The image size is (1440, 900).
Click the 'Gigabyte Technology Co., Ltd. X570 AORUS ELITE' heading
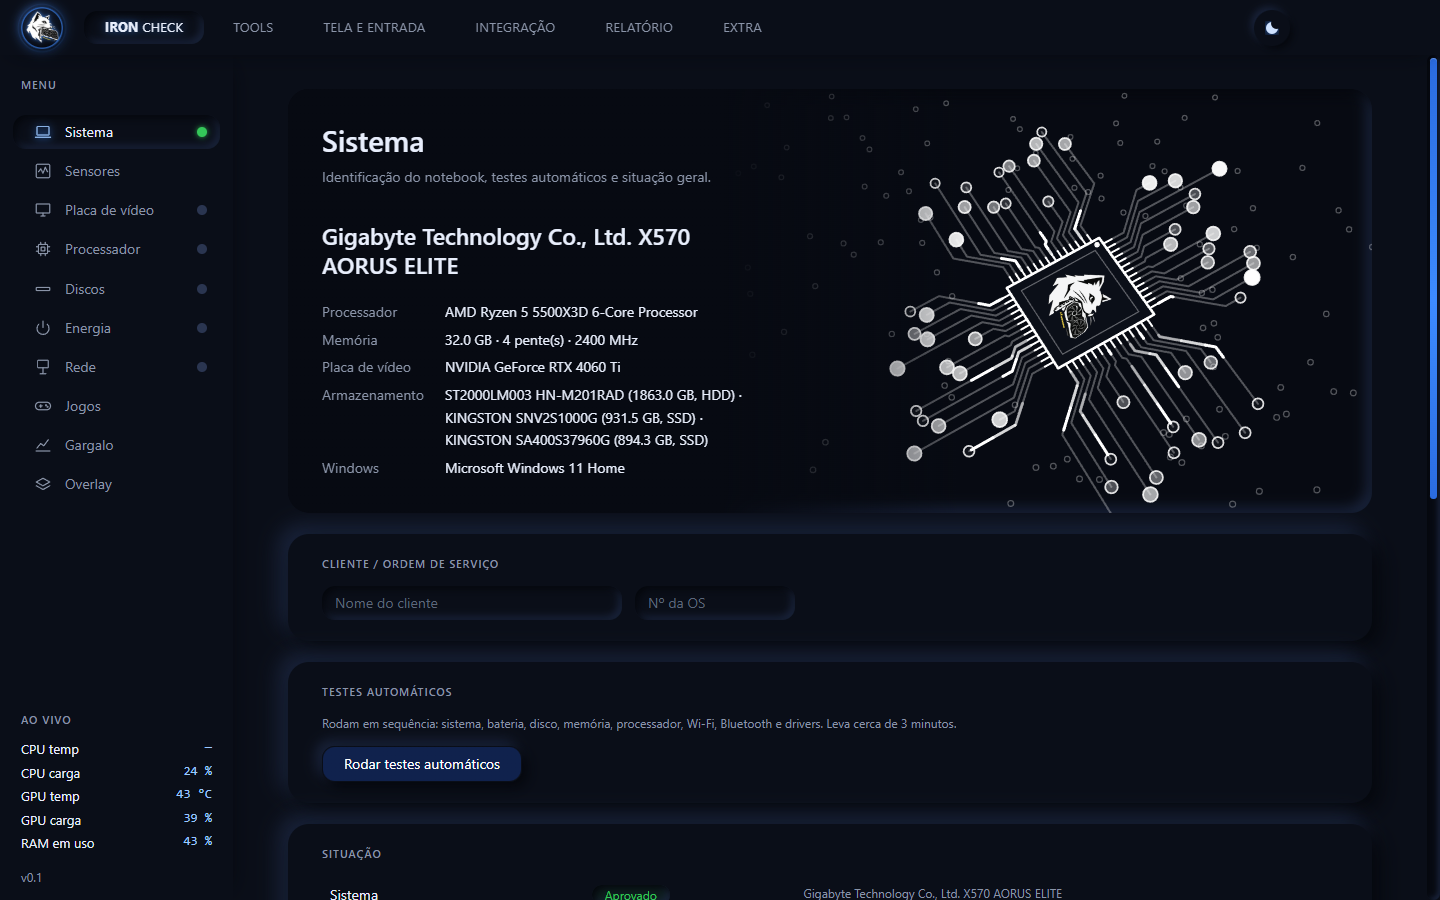pyautogui.click(x=506, y=251)
